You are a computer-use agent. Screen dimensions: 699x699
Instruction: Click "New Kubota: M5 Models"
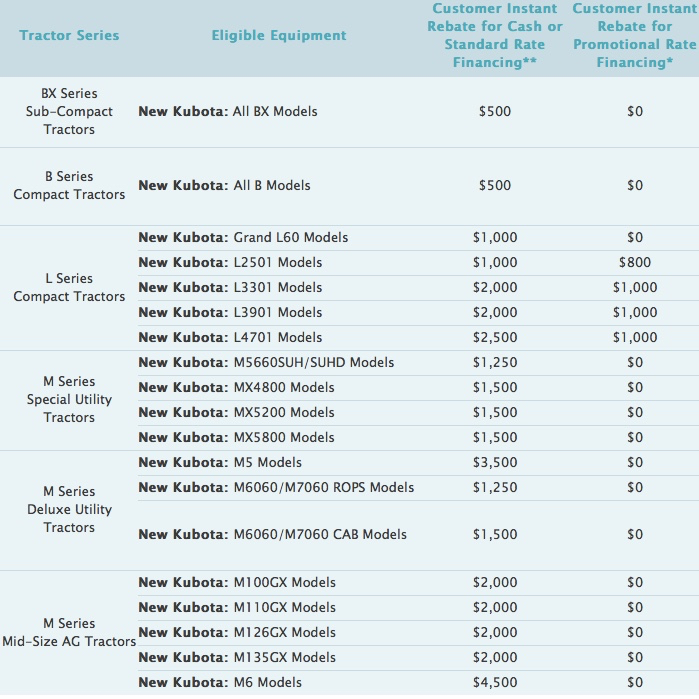tap(220, 462)
